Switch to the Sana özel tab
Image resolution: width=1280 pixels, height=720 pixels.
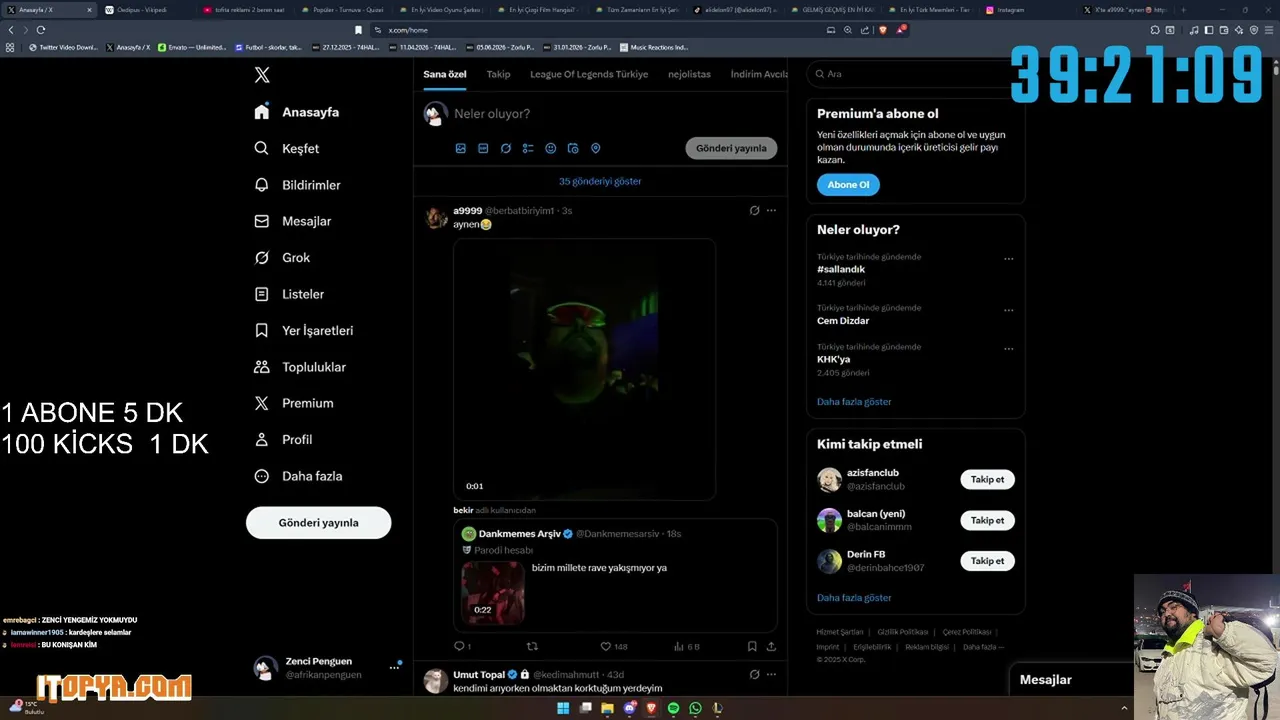point(444,74)
